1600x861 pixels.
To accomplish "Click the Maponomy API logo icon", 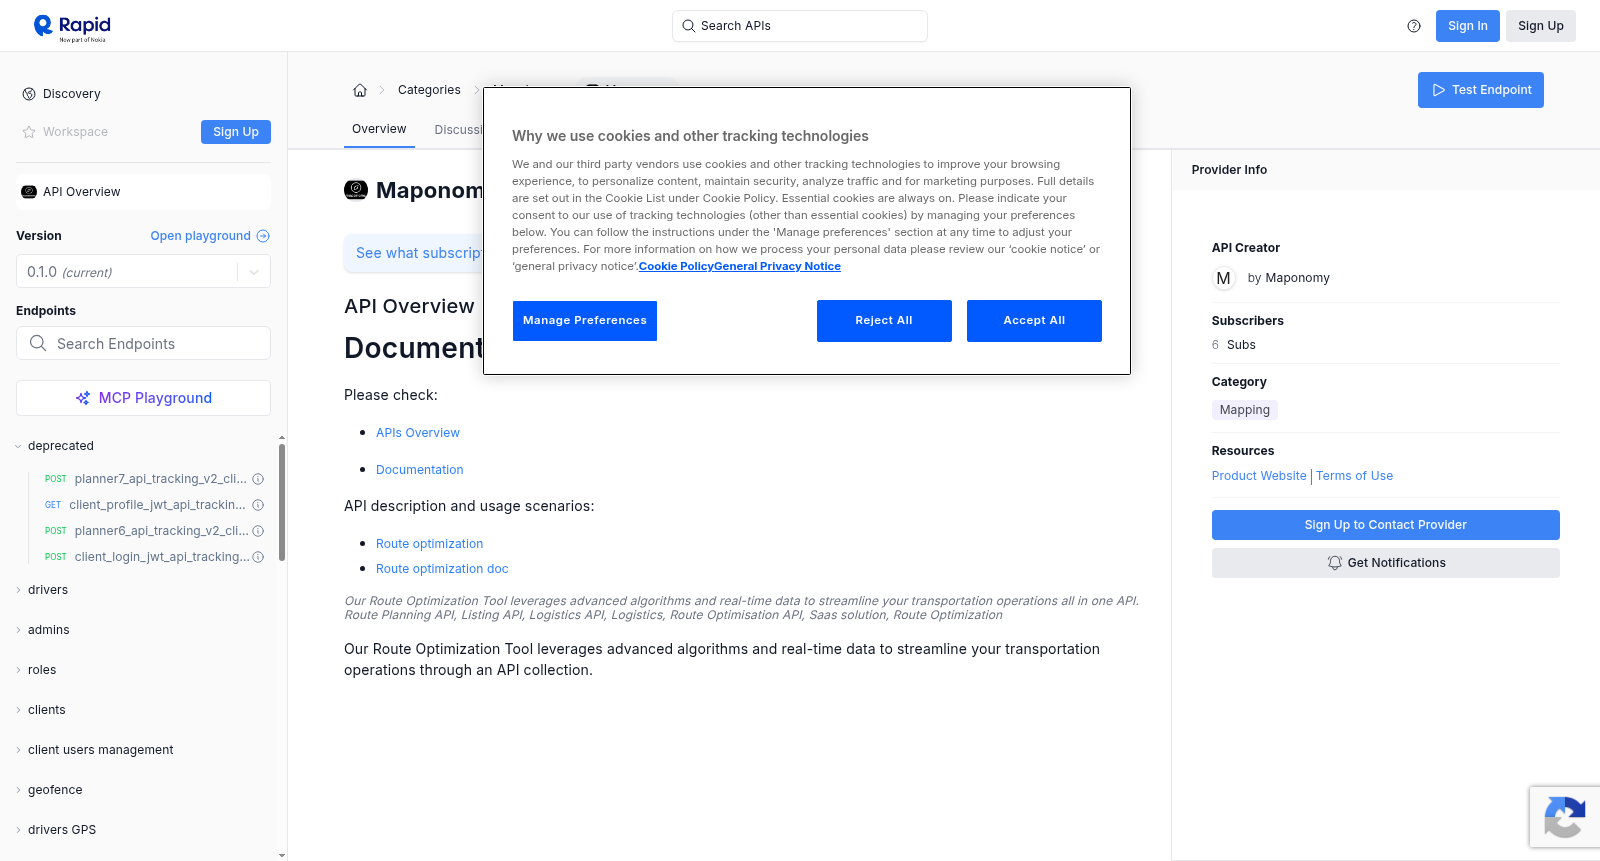I will (x=356, y=190).
